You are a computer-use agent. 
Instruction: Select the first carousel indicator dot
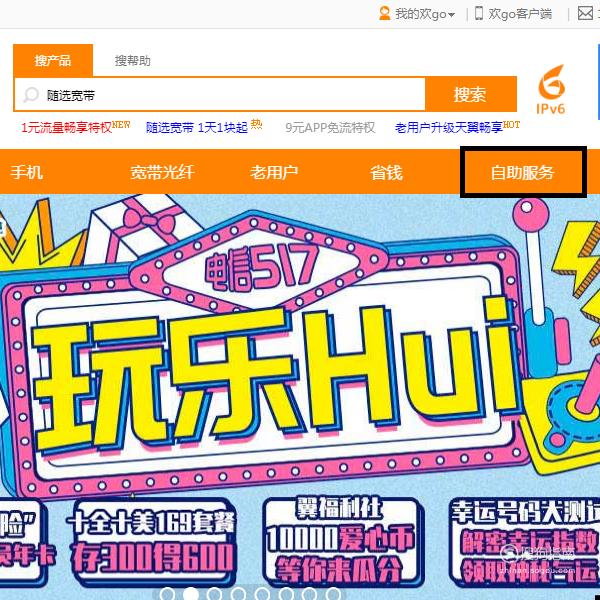point(167,594)
